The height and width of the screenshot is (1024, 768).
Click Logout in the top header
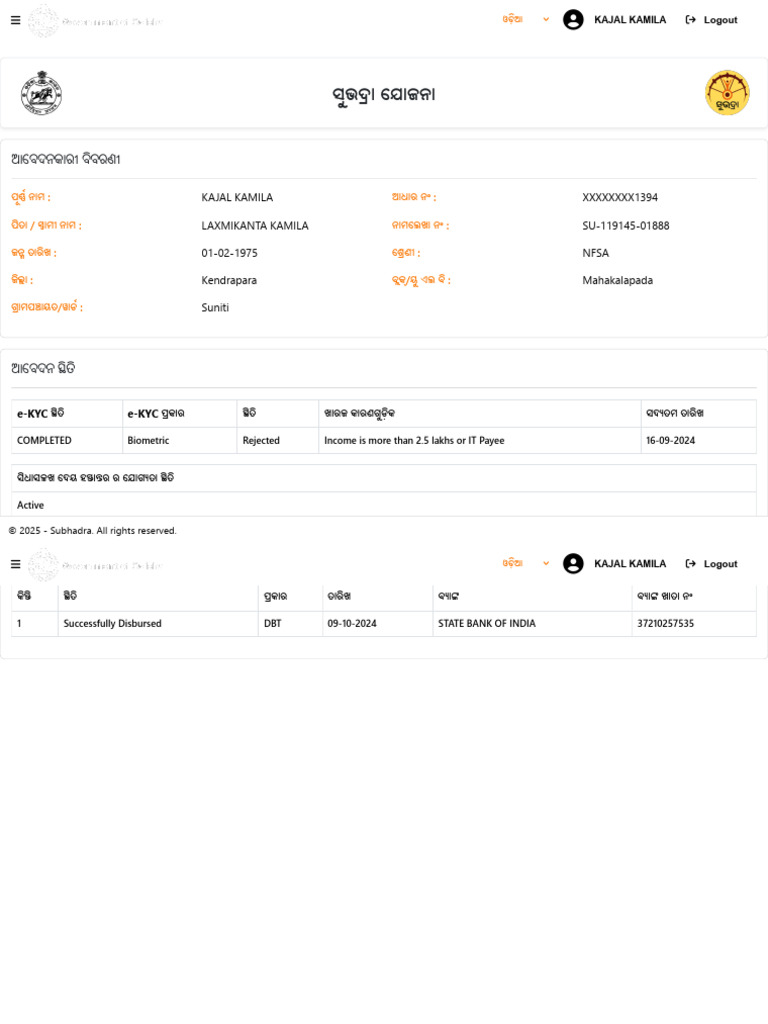coord(711,20)
